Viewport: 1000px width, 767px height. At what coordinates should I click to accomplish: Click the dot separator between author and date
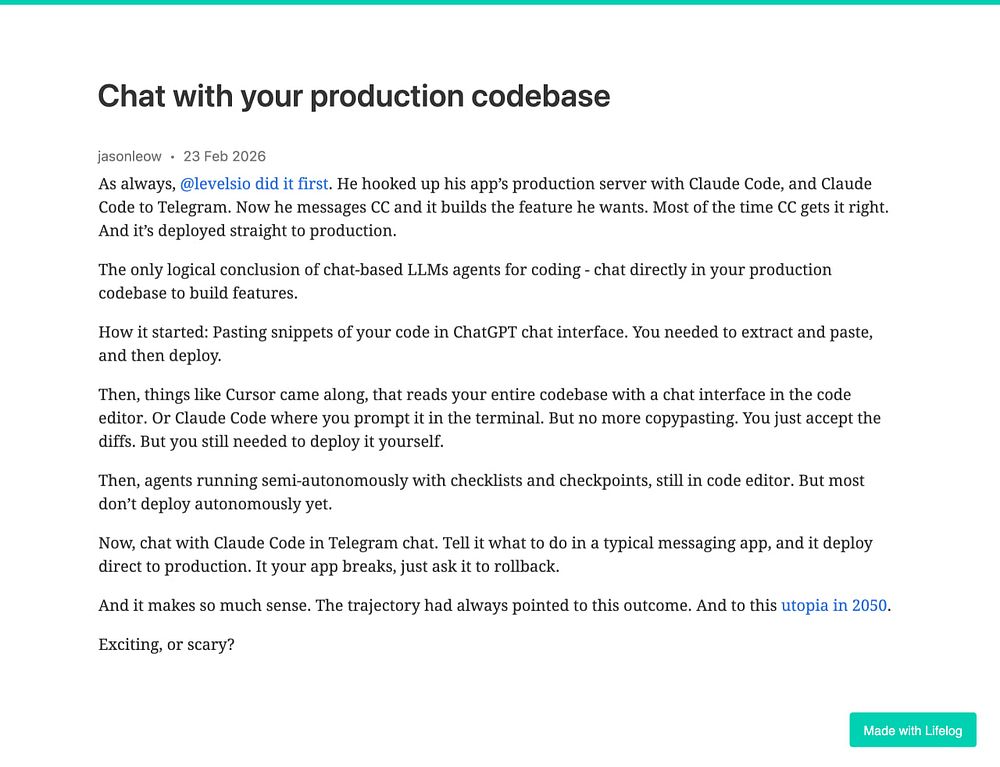tap(172, 157)
